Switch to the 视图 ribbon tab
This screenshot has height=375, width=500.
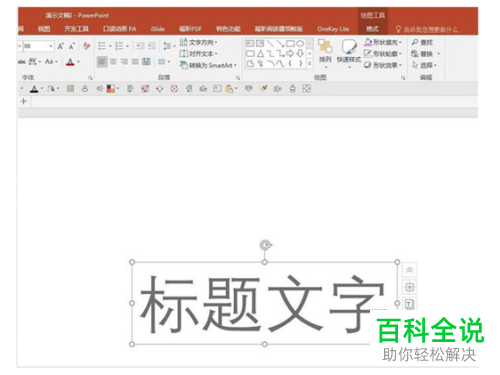(x=44, y=29)
